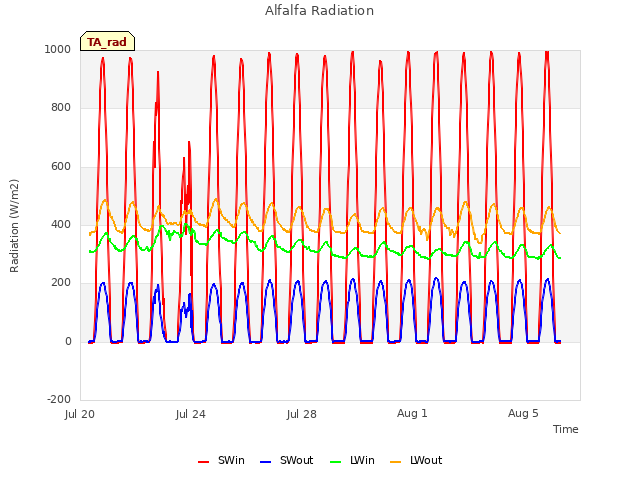Viewport: 640px width, 480px height.
Task: Click the Jul 28 tick label
Action: [x=302, y=414]
